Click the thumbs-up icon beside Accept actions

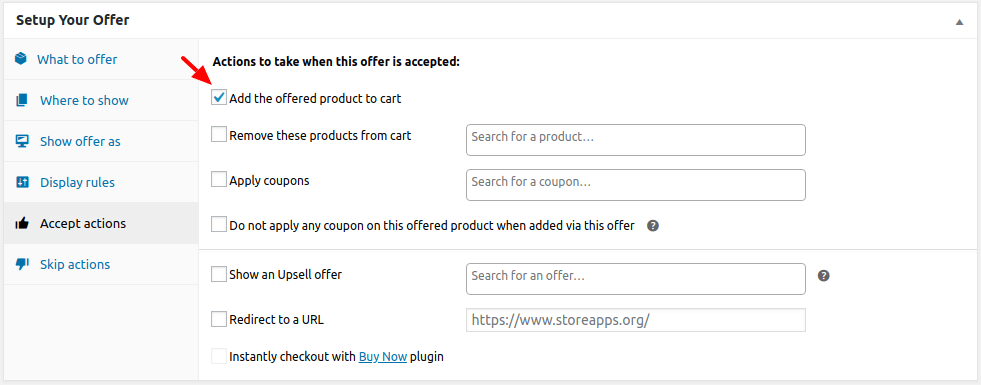click(23, 223)
